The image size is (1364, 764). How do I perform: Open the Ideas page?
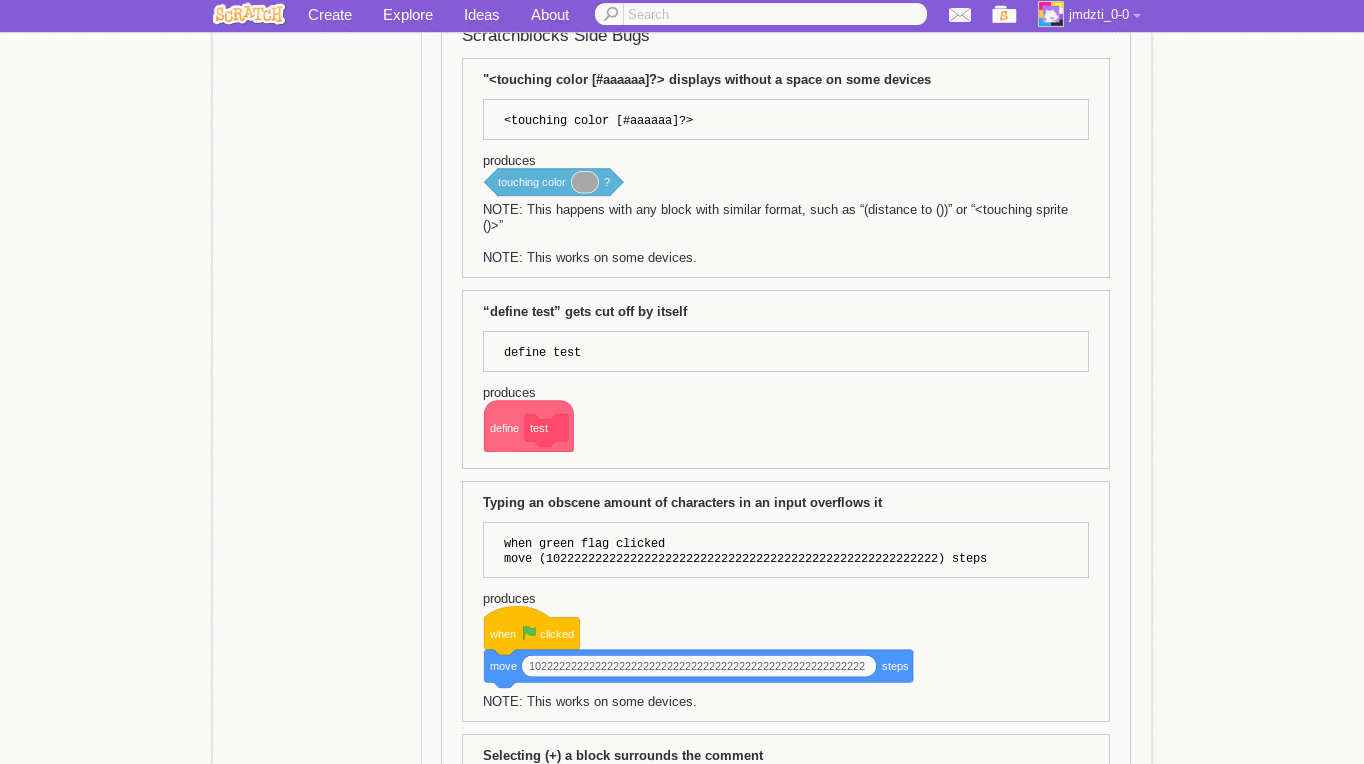point(481,15)
